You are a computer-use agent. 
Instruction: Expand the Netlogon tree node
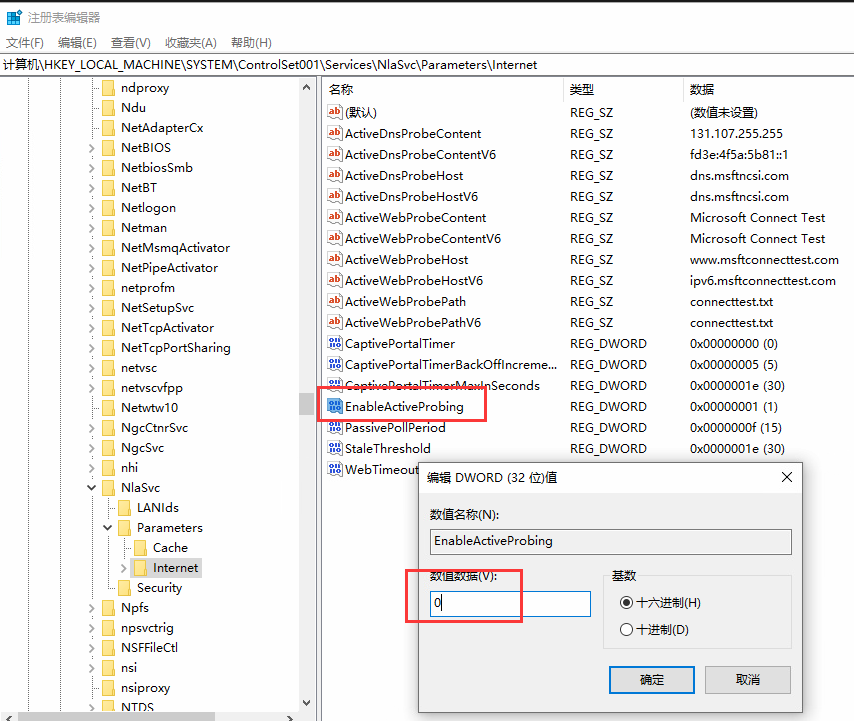click(92, 208)
